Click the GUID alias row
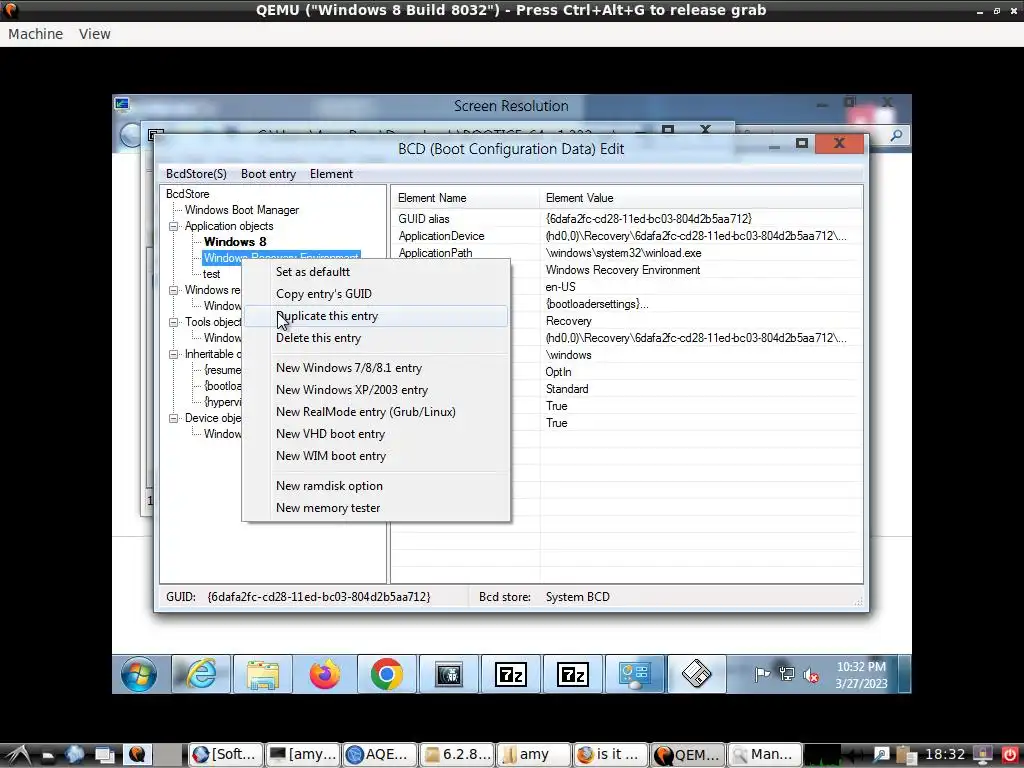The width and height of the screenshot is (1024, 768). (x=627, y=219)
